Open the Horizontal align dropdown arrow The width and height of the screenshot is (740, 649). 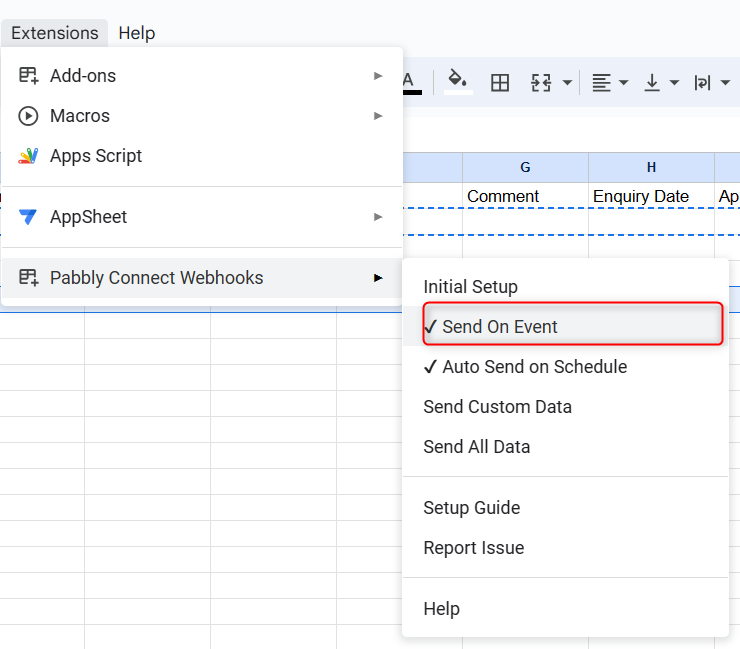click(x=623, y=83)
